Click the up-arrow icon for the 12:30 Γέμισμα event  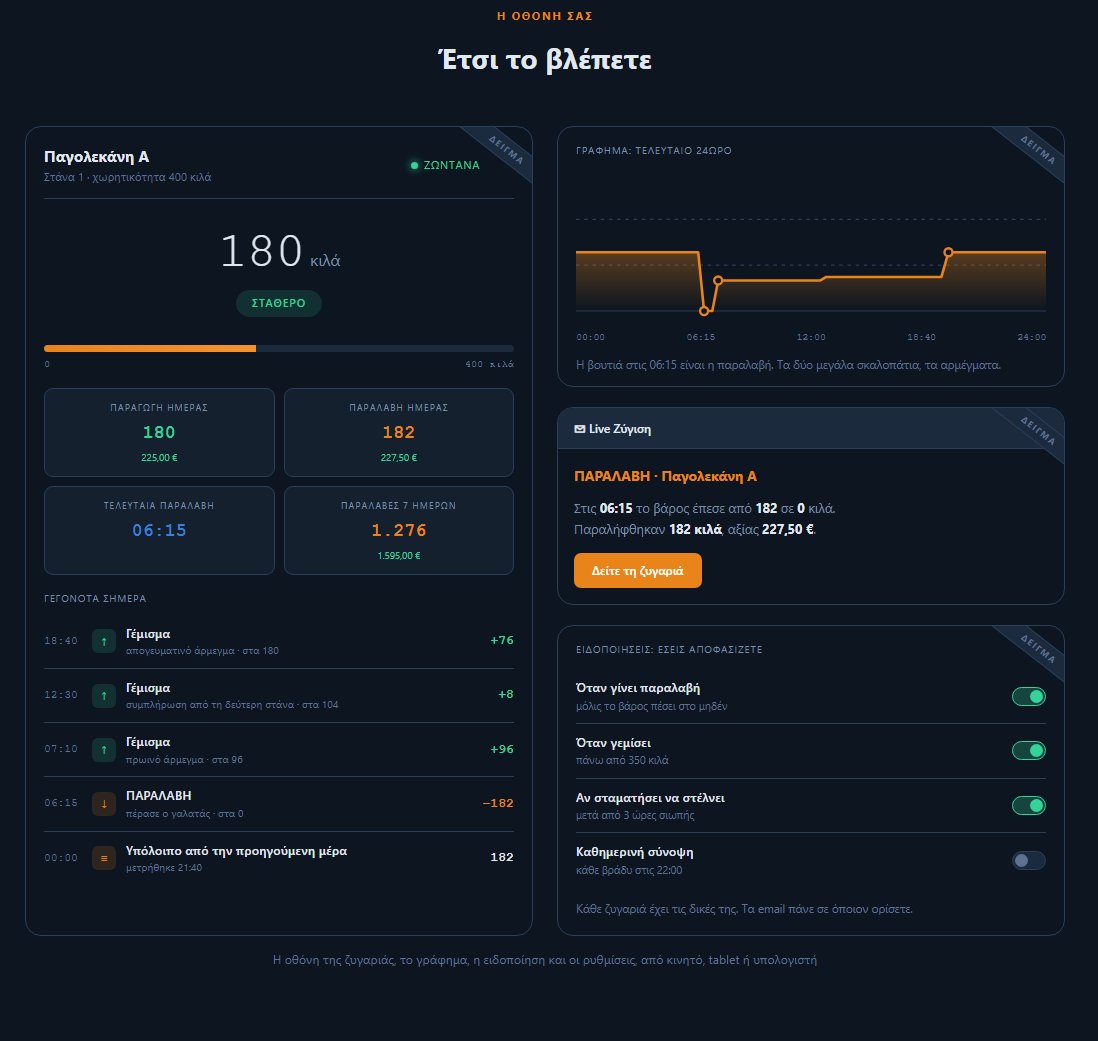(x=104, y=695)
